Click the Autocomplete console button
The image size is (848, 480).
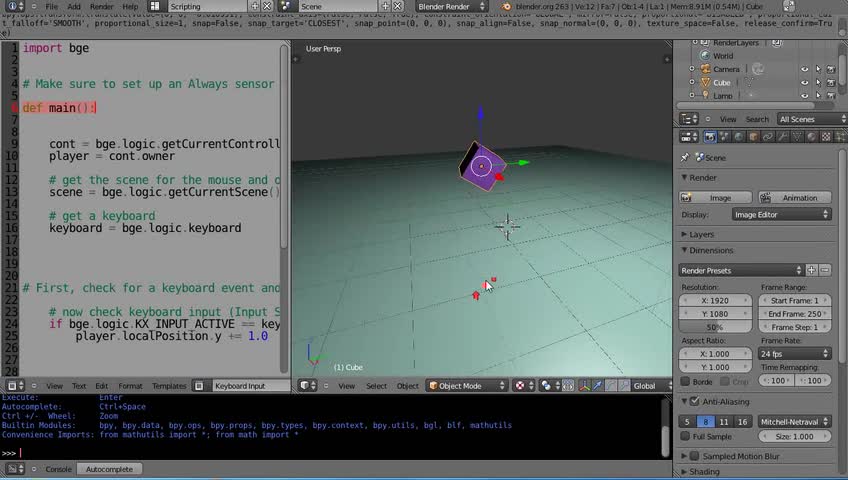tap(109, 469)
